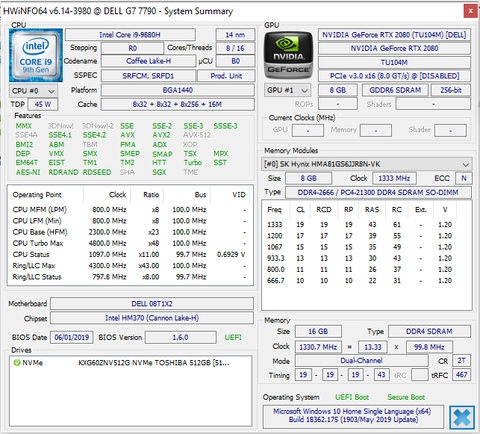Click the Dual-Channel memory mode field
The height and width of the screenshot is (434, 480).
pyautogui.click(x=362, y=361)
